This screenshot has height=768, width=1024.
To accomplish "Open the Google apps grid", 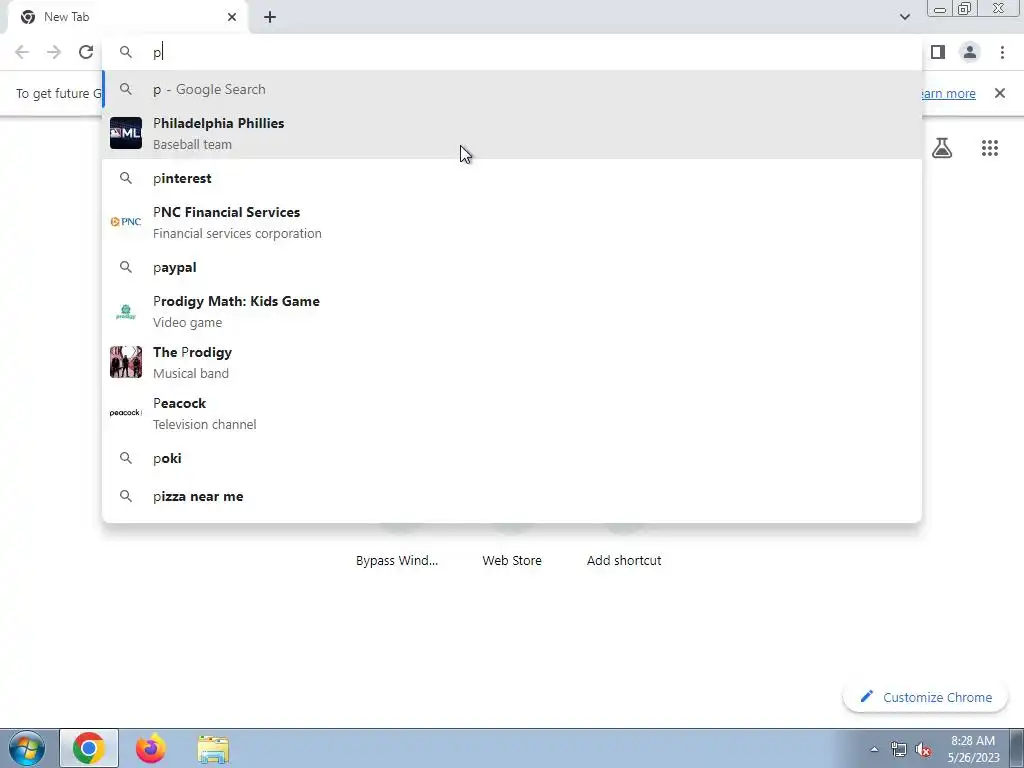I will (990, 148).
